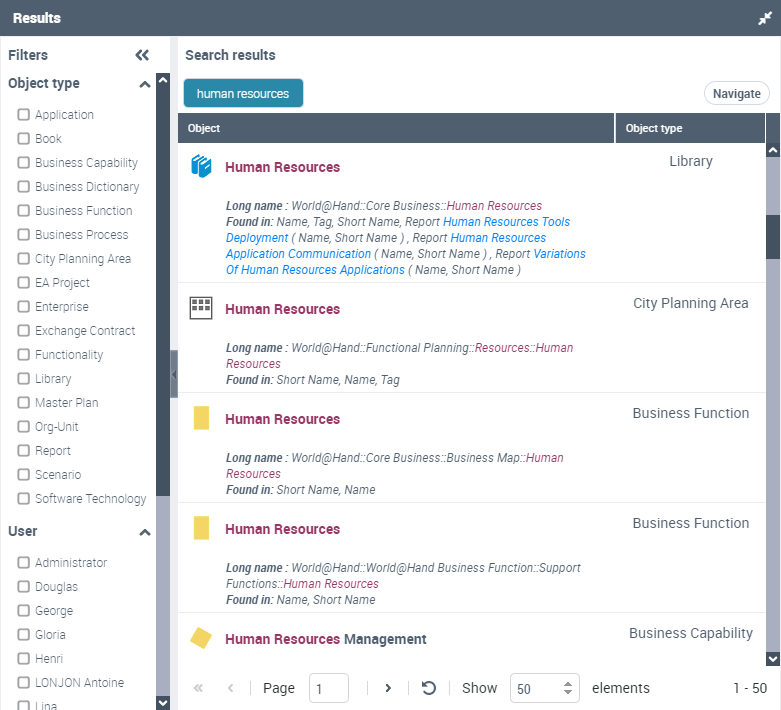
Task: Click the restore panel icon in Results header
Action: point(765,18)
